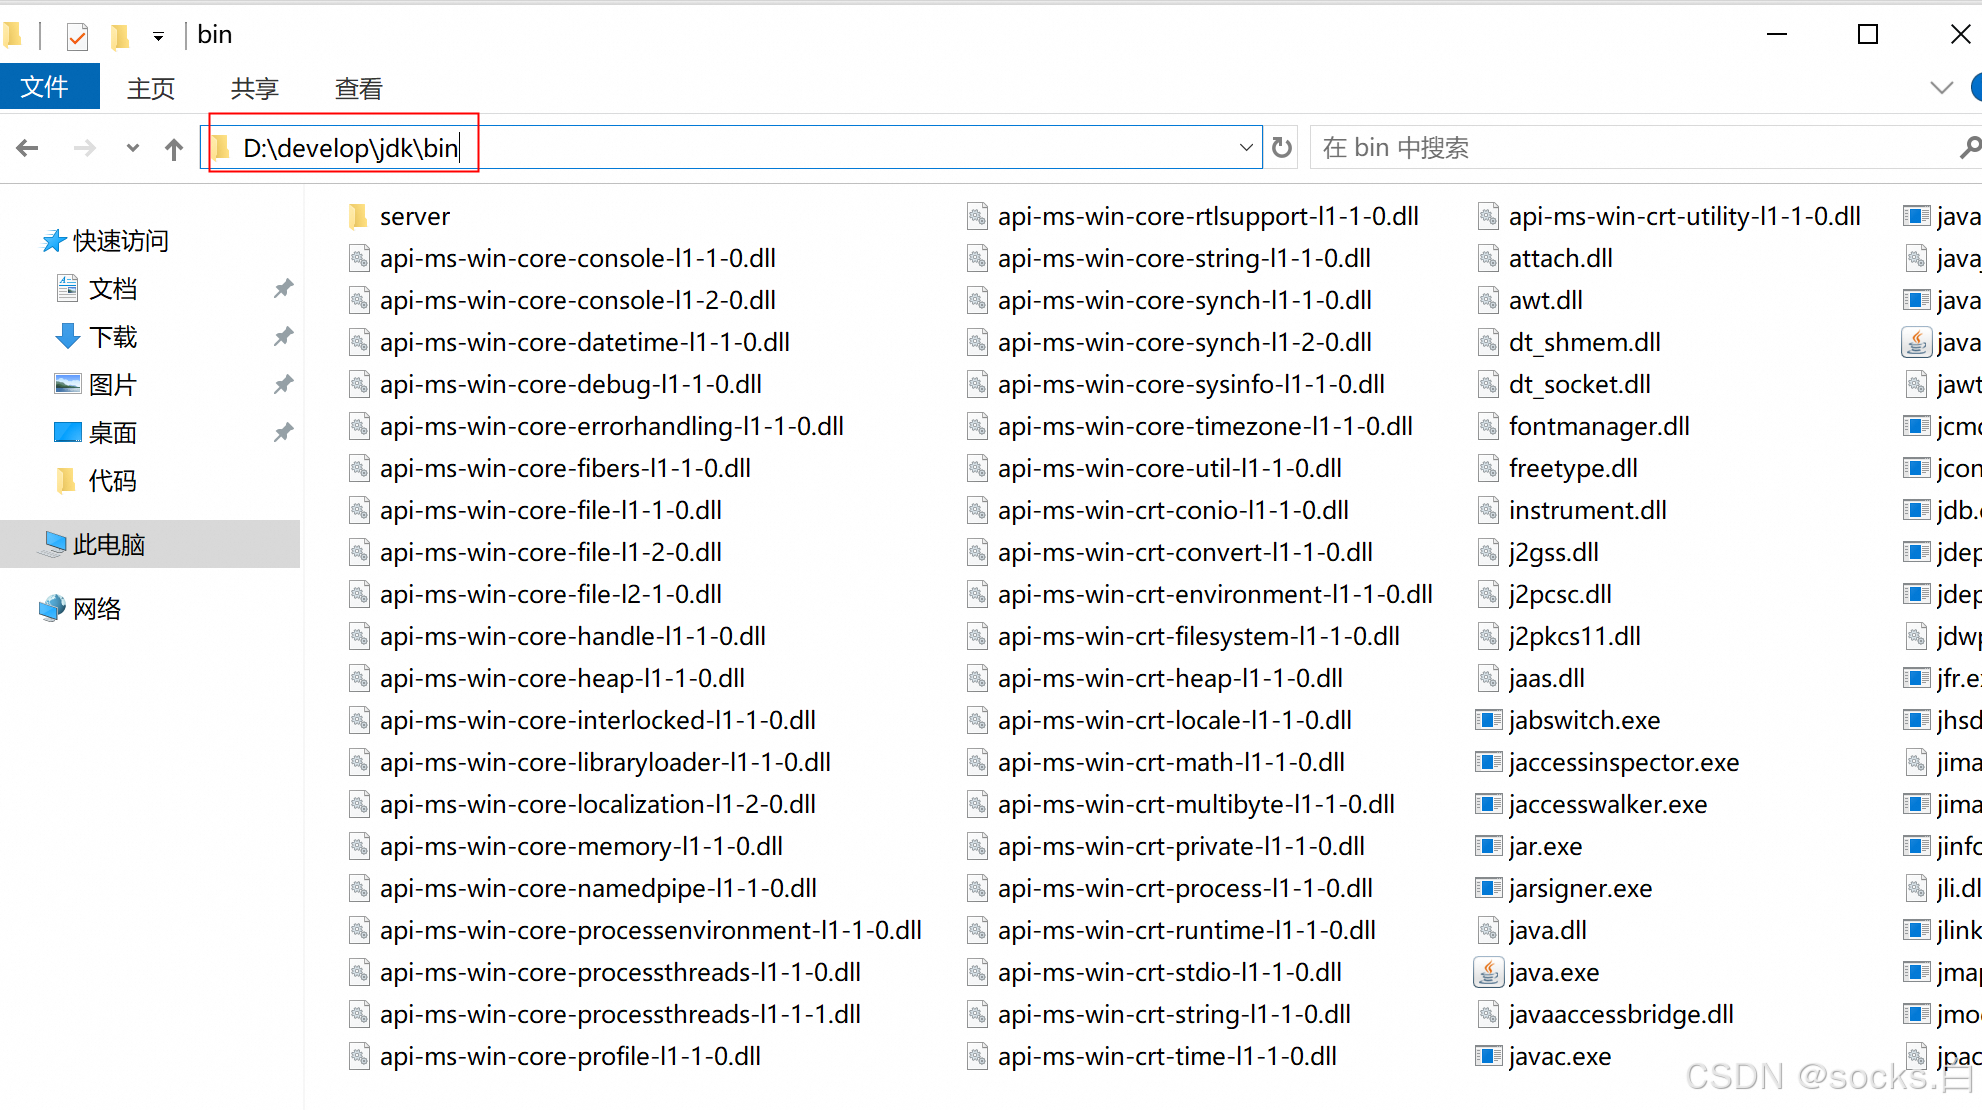1982x1110 pixels.
Task: Click the Quick access star icon
Action: (54, 241)
